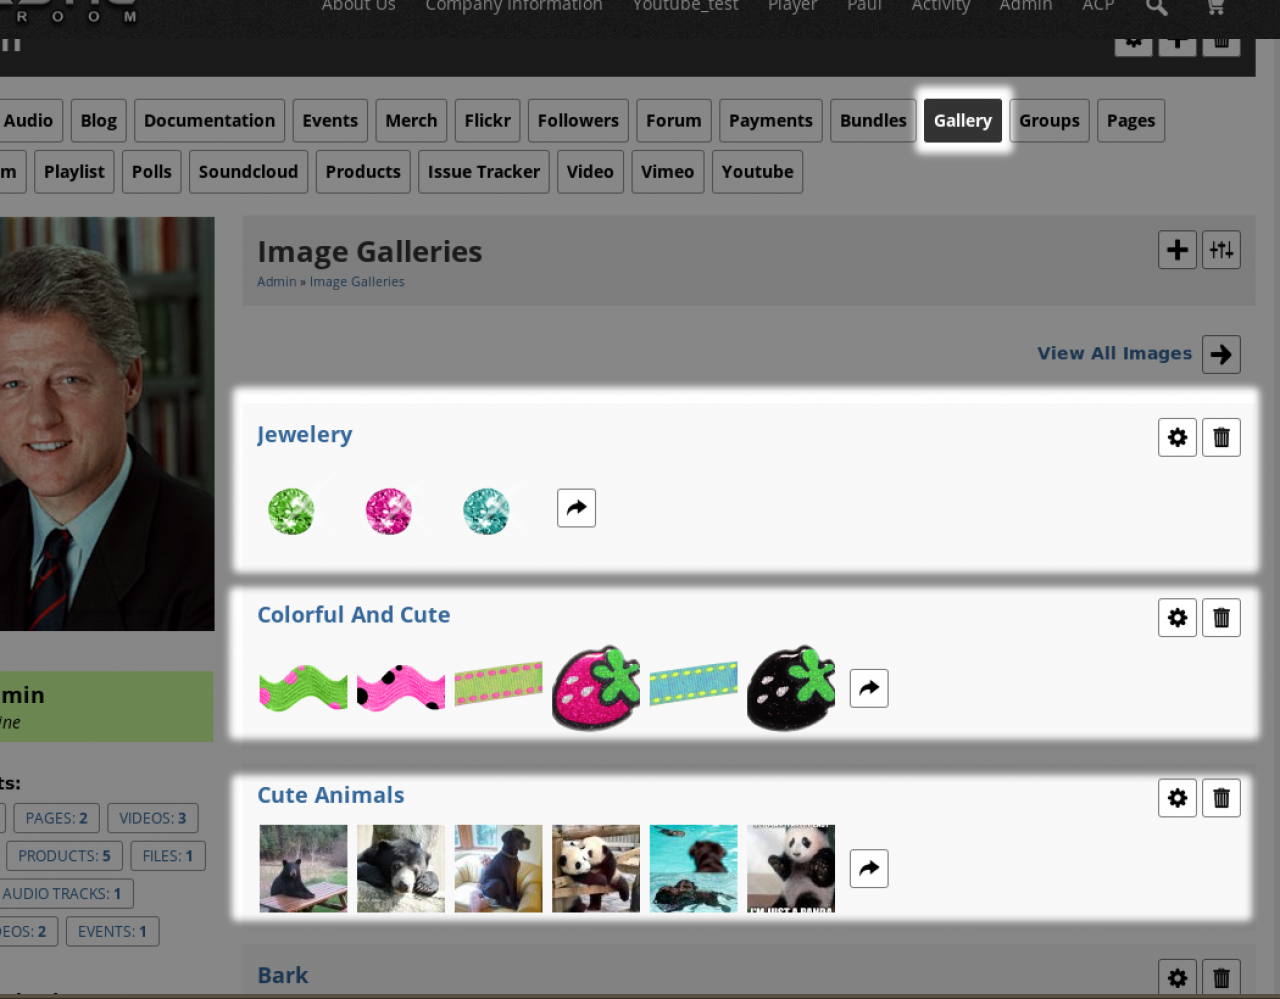
Task: Click the View All Images link
Action: click(1114, 353)
